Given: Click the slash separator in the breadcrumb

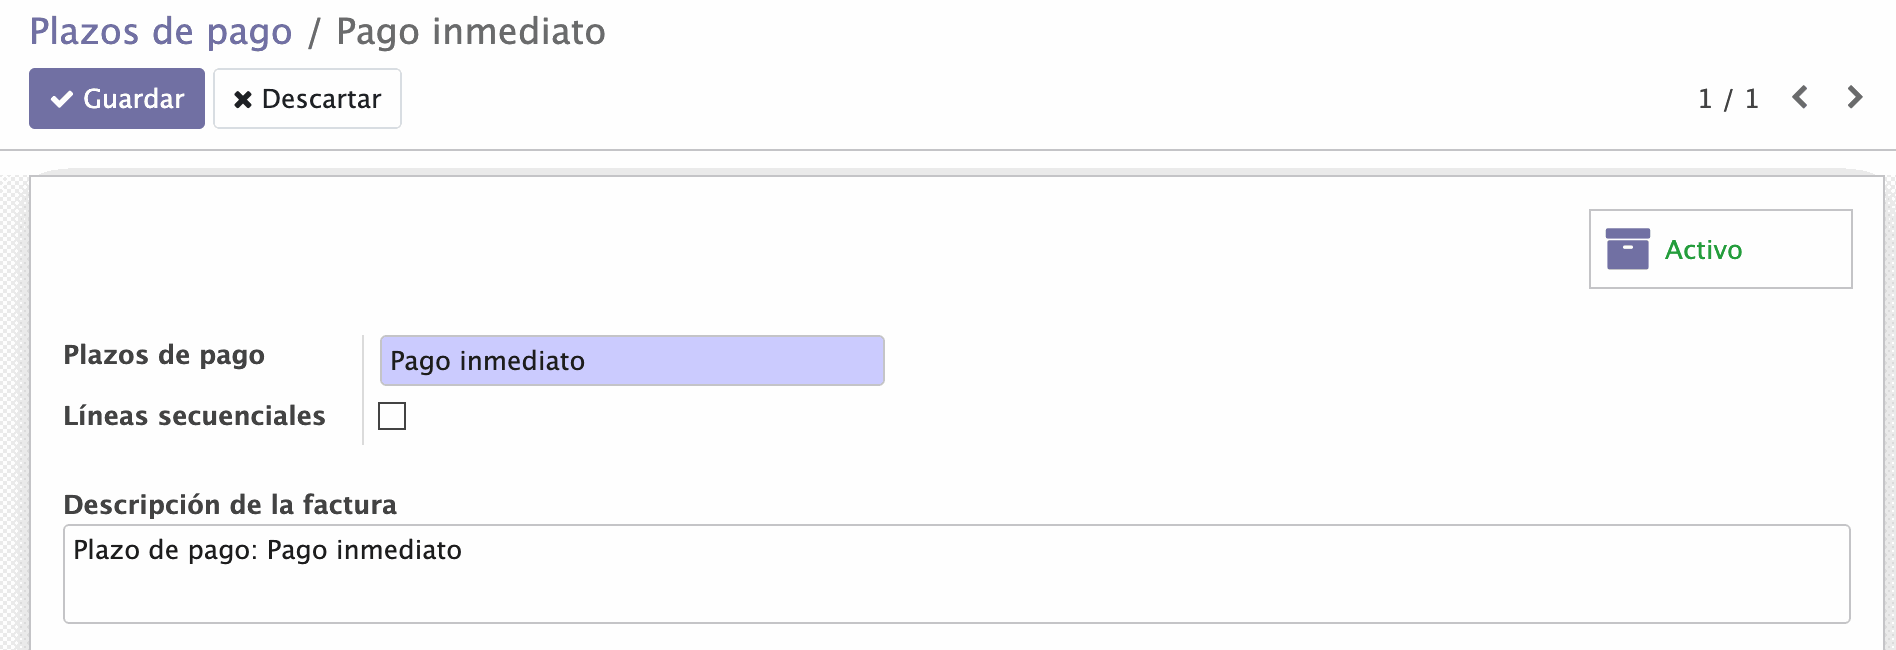Looking at the screenshot, I should coord(314,32).
